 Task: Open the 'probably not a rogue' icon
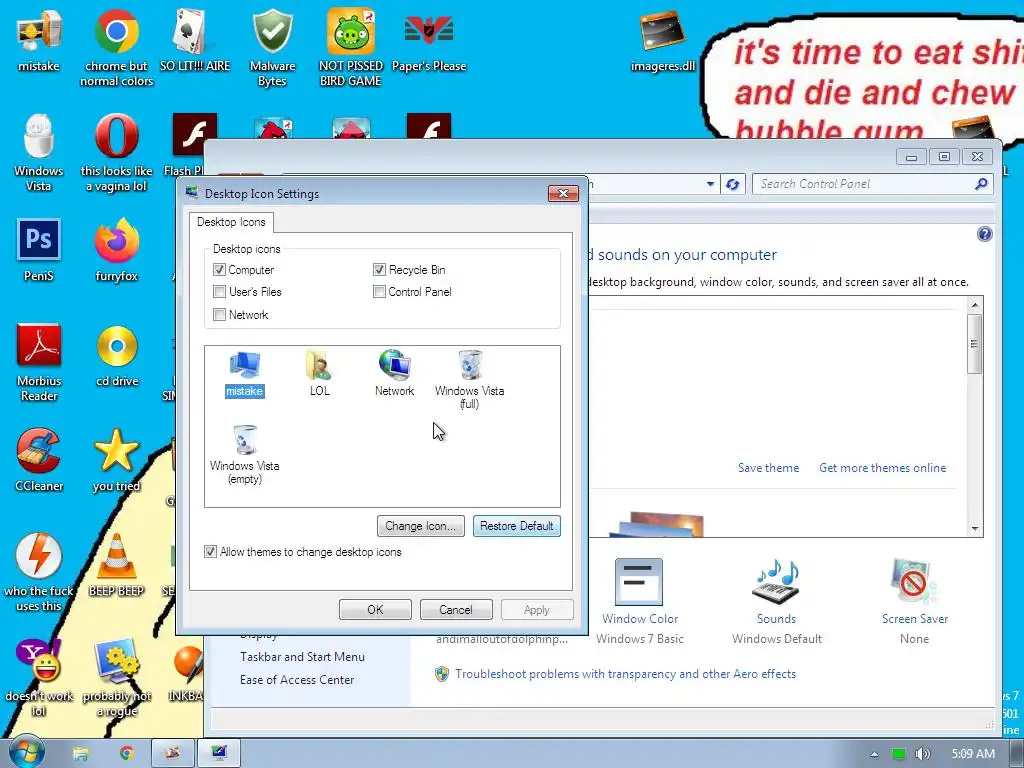click(x=117, y=677)
